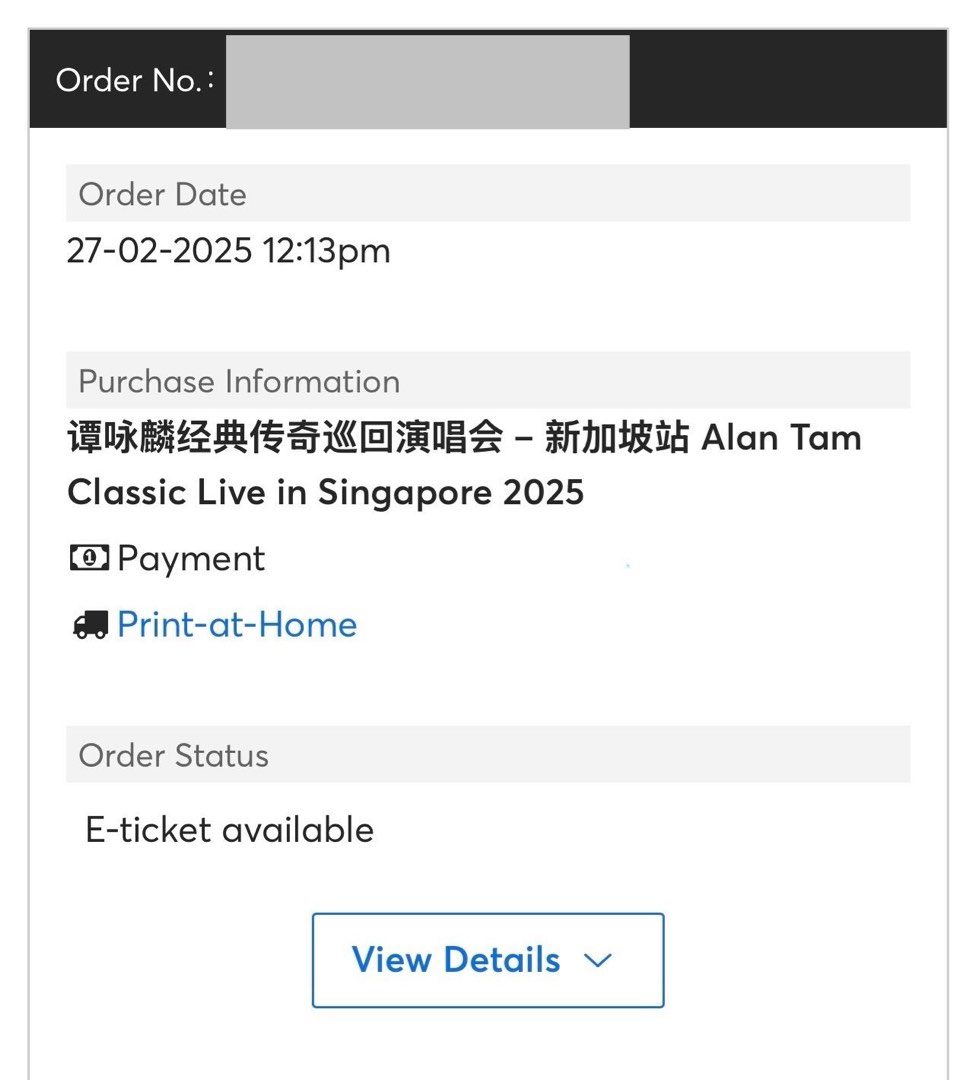This screenshot has height=1080, width=976.
Task: Click the dollar-bill icon in Purchase Information
Action: [88, 558]
